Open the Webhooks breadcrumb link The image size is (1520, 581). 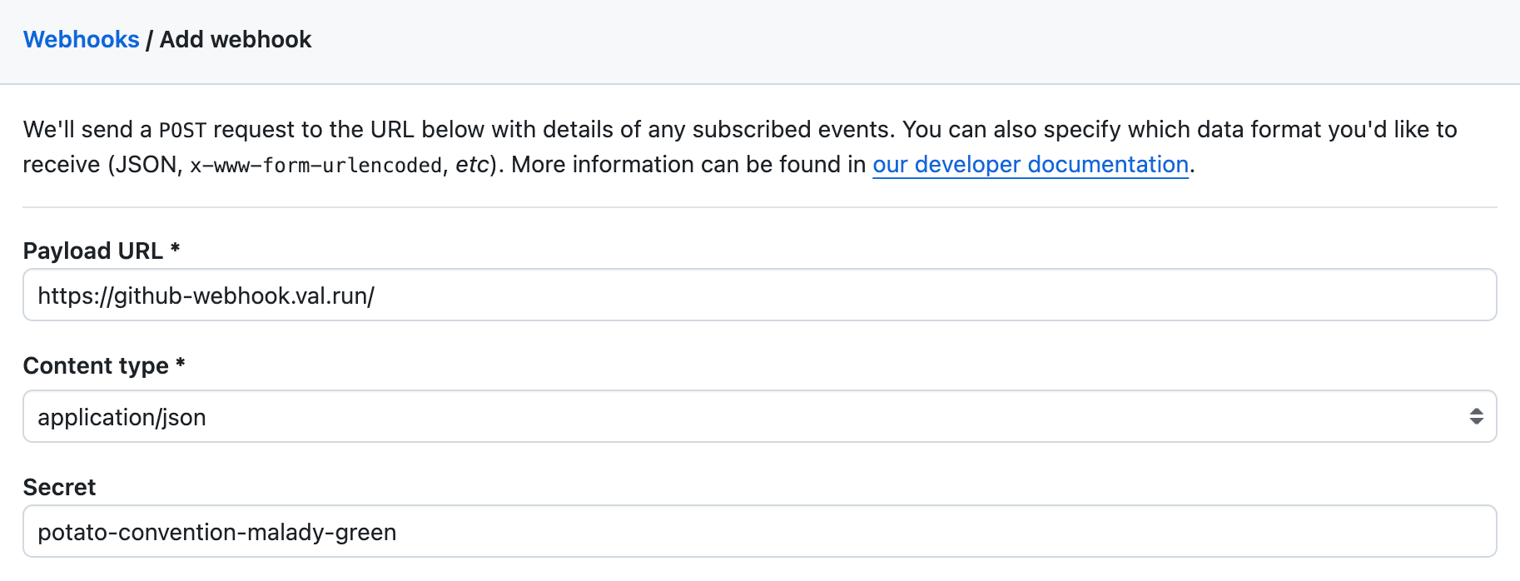[x=81, y=40]
